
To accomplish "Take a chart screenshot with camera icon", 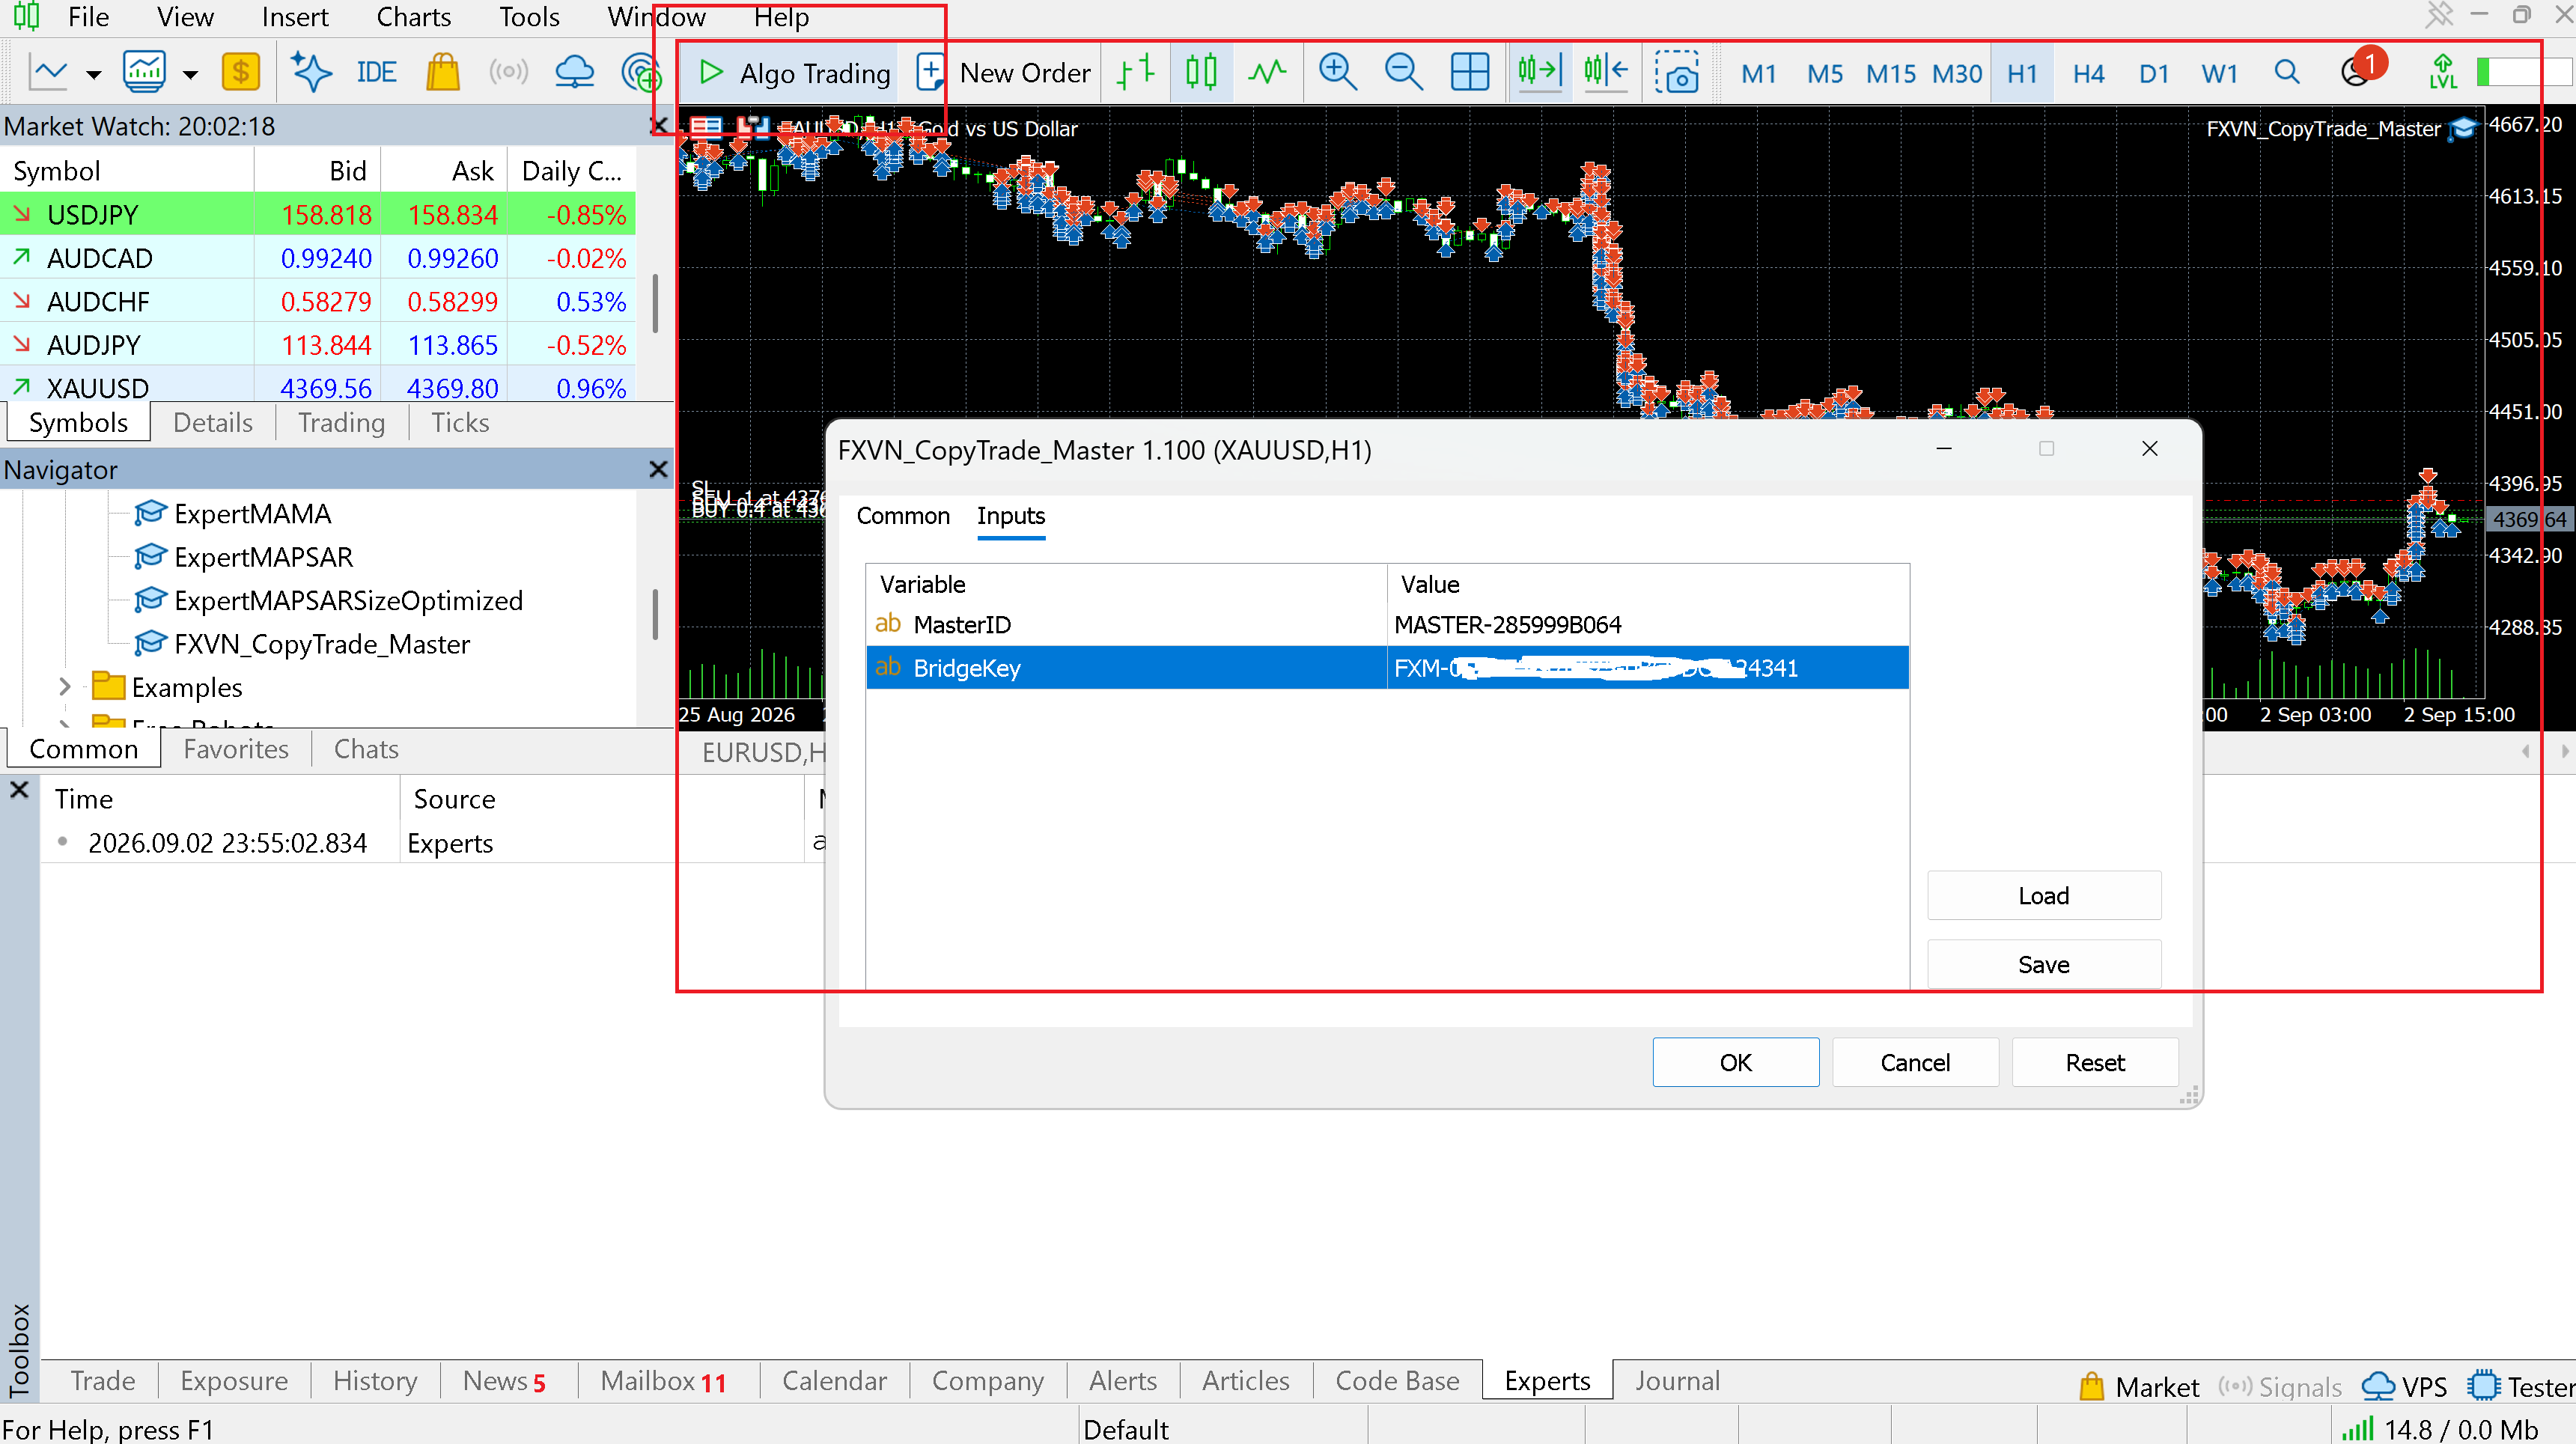I will (x=1677, y=73).
